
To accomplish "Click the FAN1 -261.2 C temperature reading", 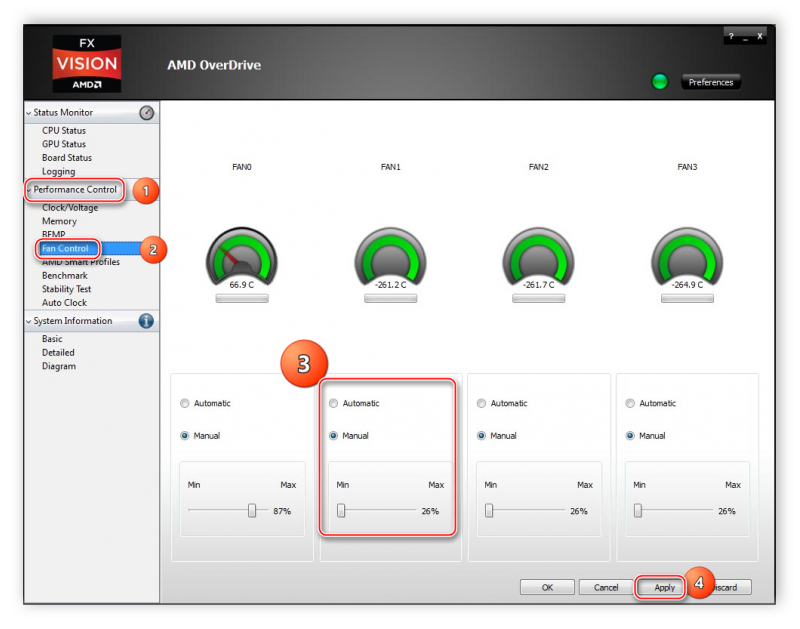I will click(x=390, y=285).
